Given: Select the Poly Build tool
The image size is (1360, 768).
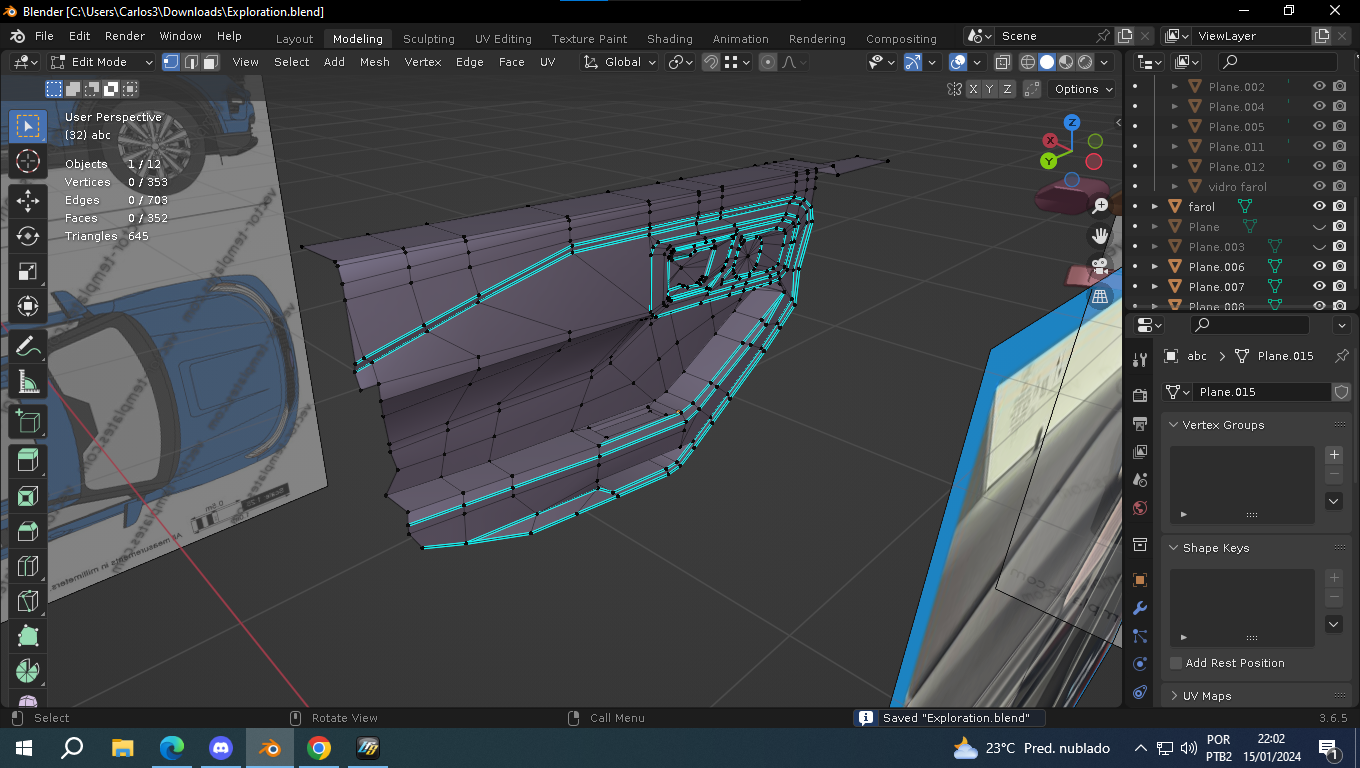Looking at the screenshot, I should click(28, 636).
